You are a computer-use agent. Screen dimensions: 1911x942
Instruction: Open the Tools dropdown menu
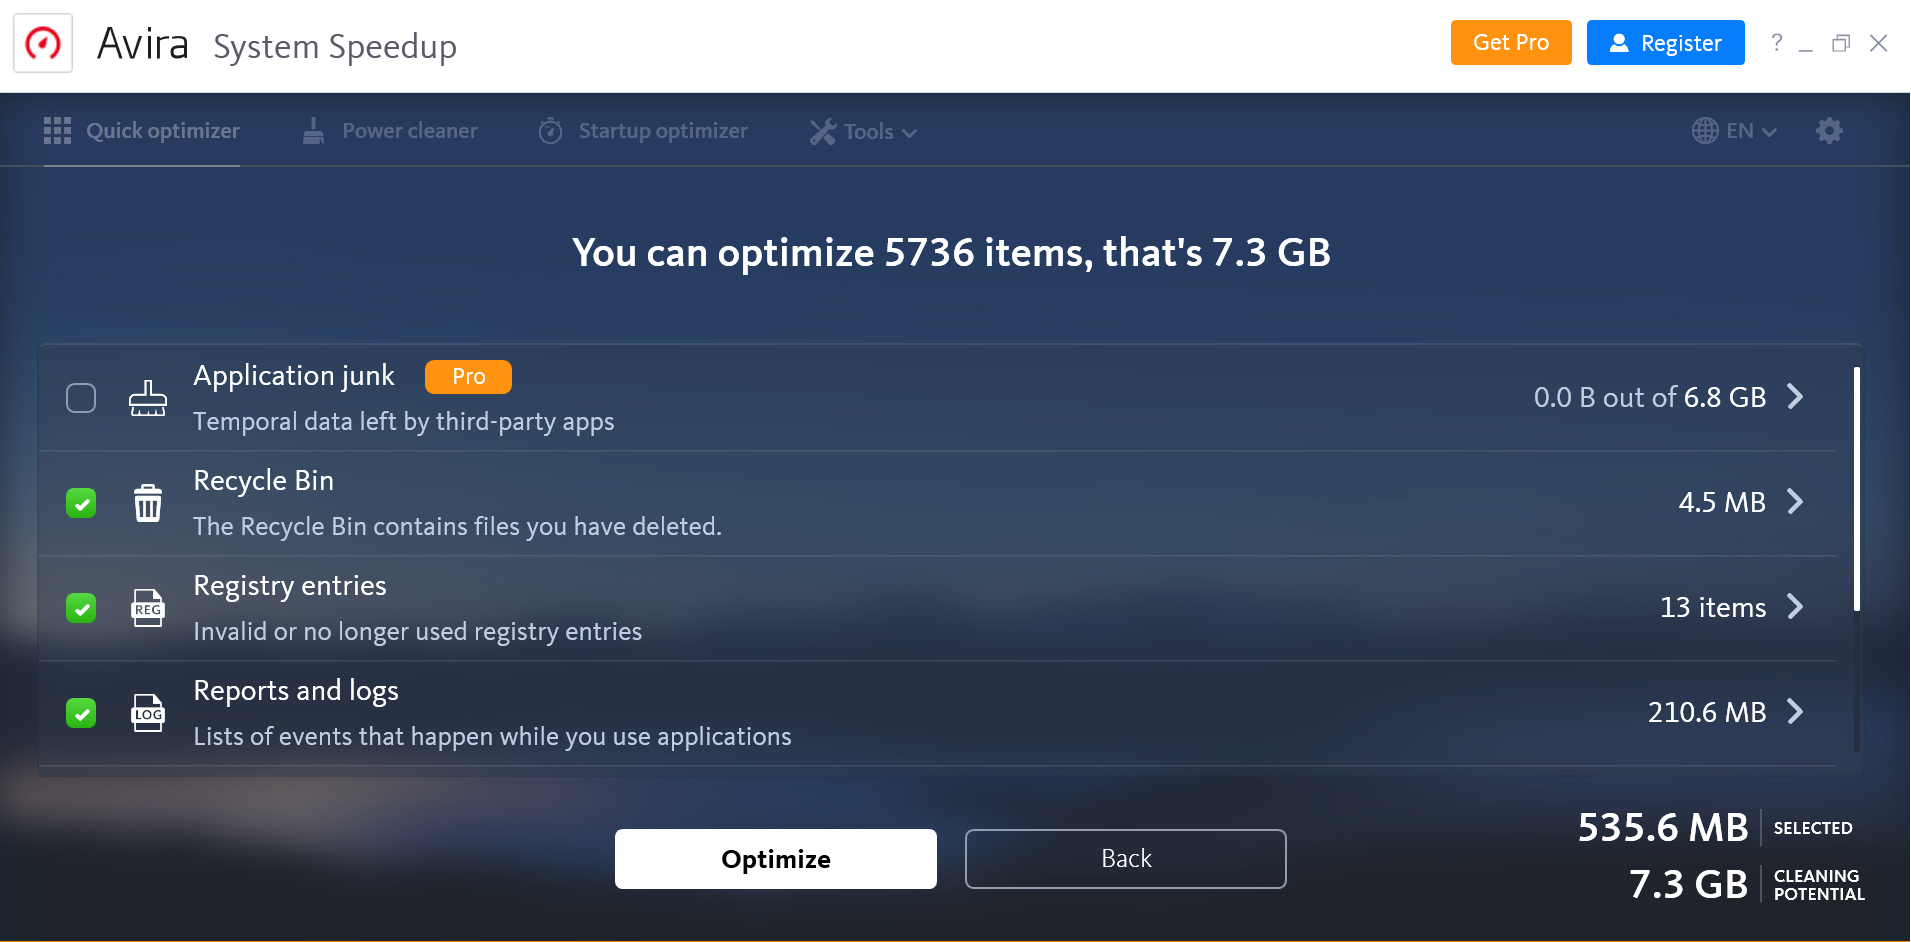[x=864, y=132]
